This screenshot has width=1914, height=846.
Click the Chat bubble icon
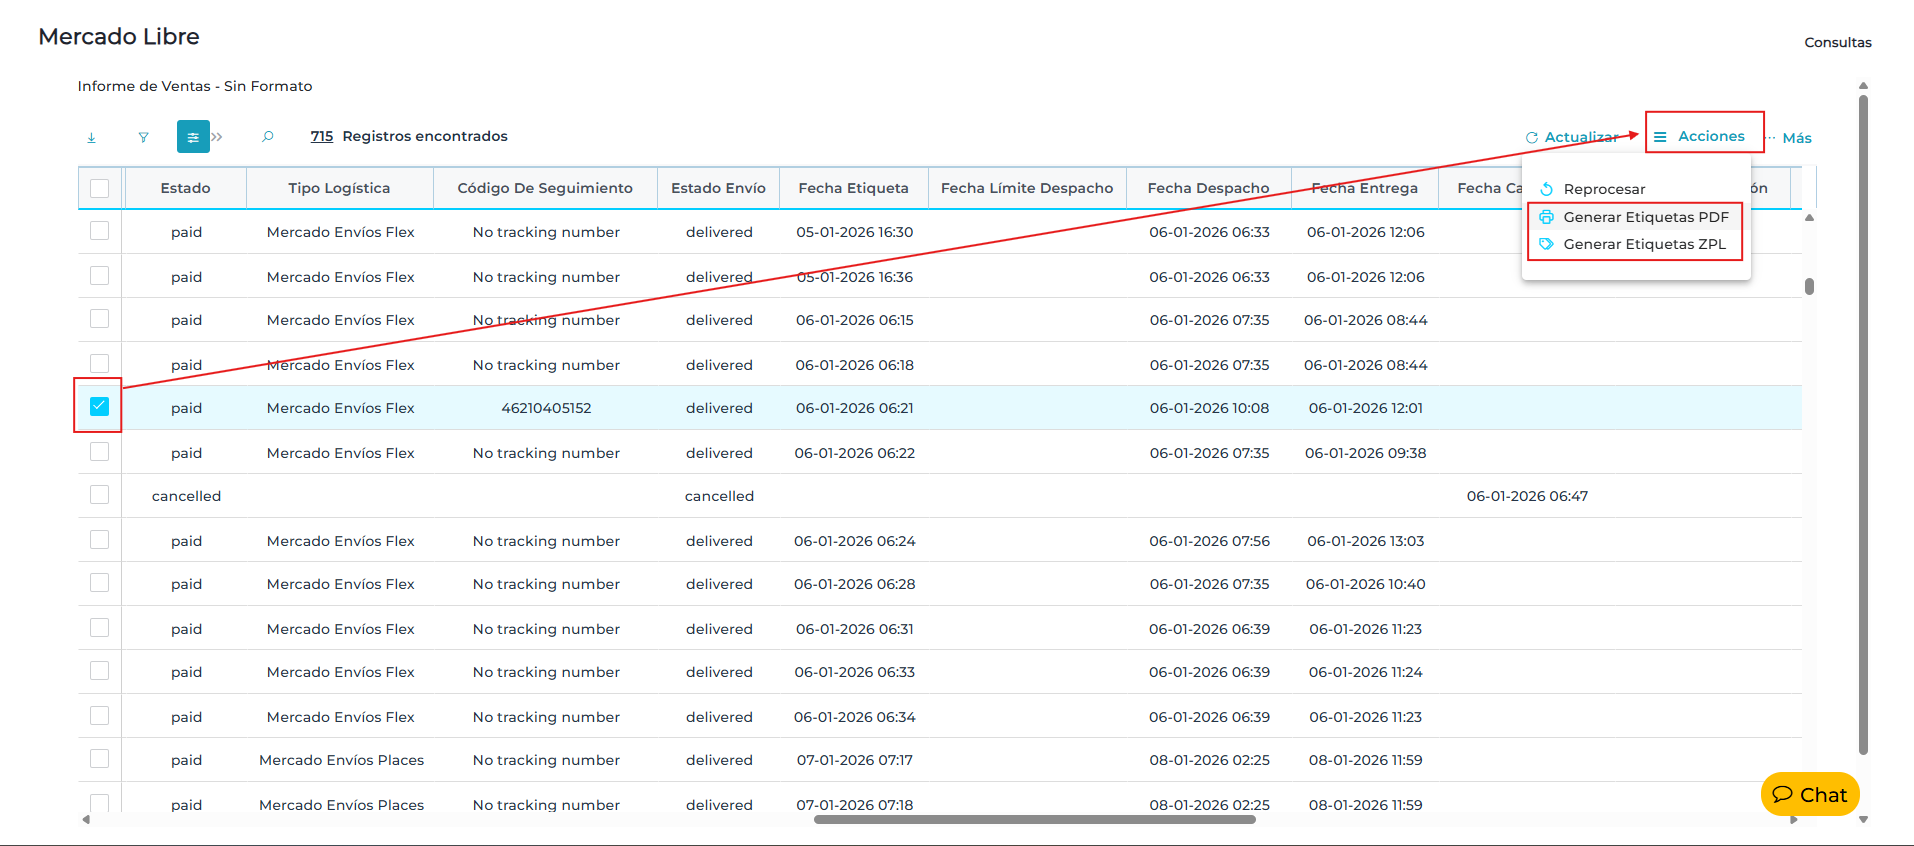point(1782,795)
